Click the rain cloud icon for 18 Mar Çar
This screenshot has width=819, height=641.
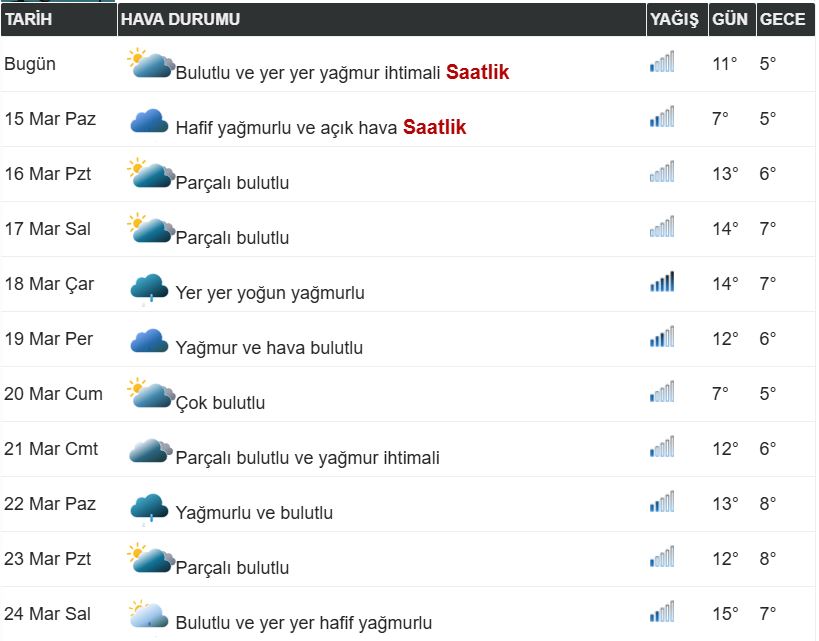[149, 287]
